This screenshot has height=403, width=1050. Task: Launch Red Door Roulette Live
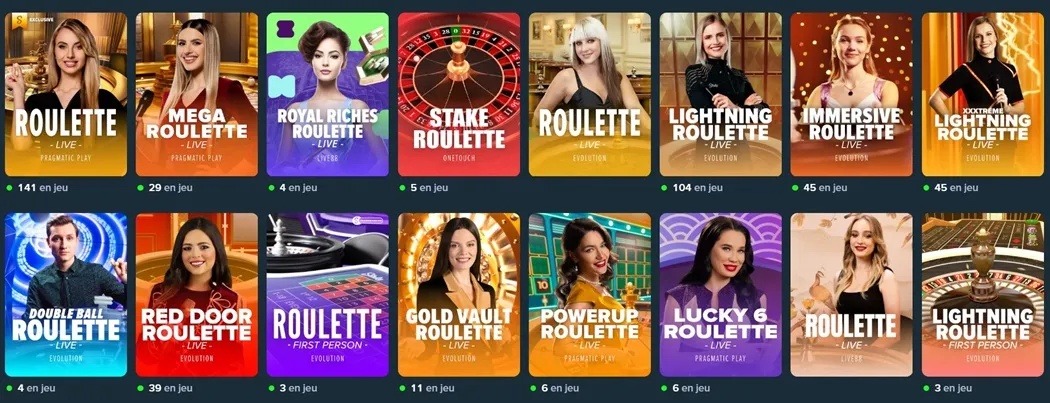(x=197, y=295)
